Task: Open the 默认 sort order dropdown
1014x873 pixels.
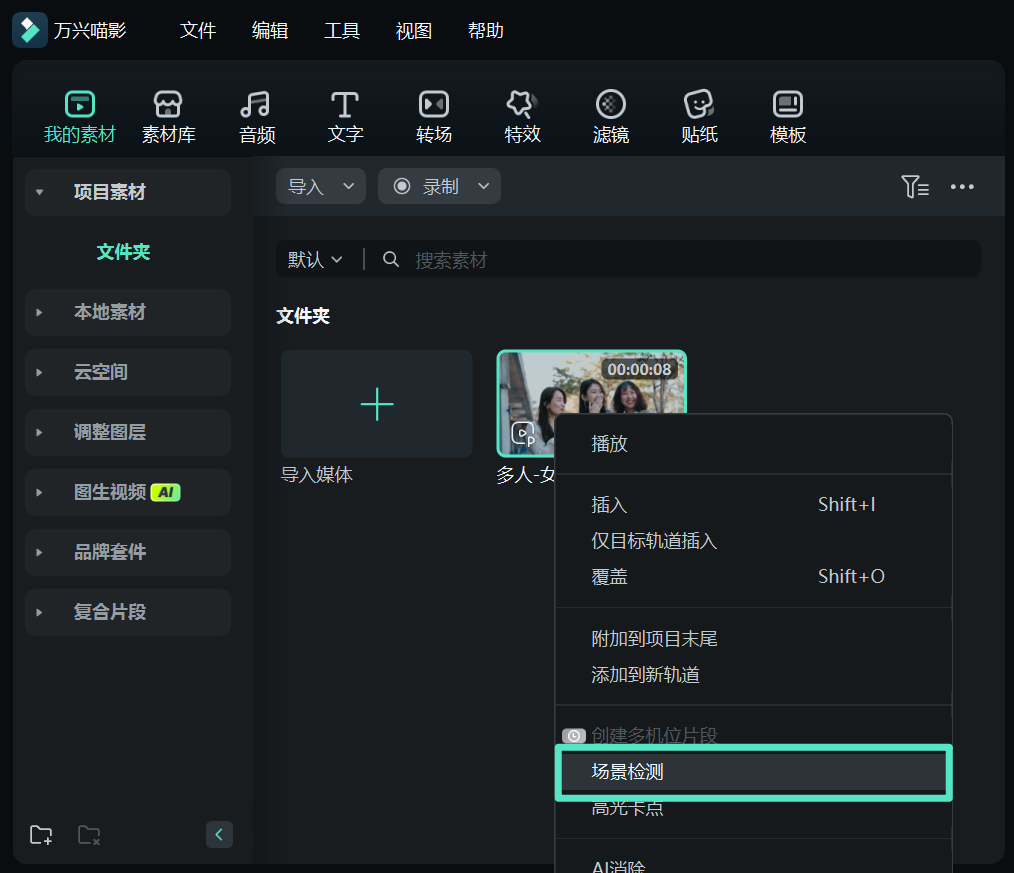Action: pyautogui.click(x=314, y=259)
